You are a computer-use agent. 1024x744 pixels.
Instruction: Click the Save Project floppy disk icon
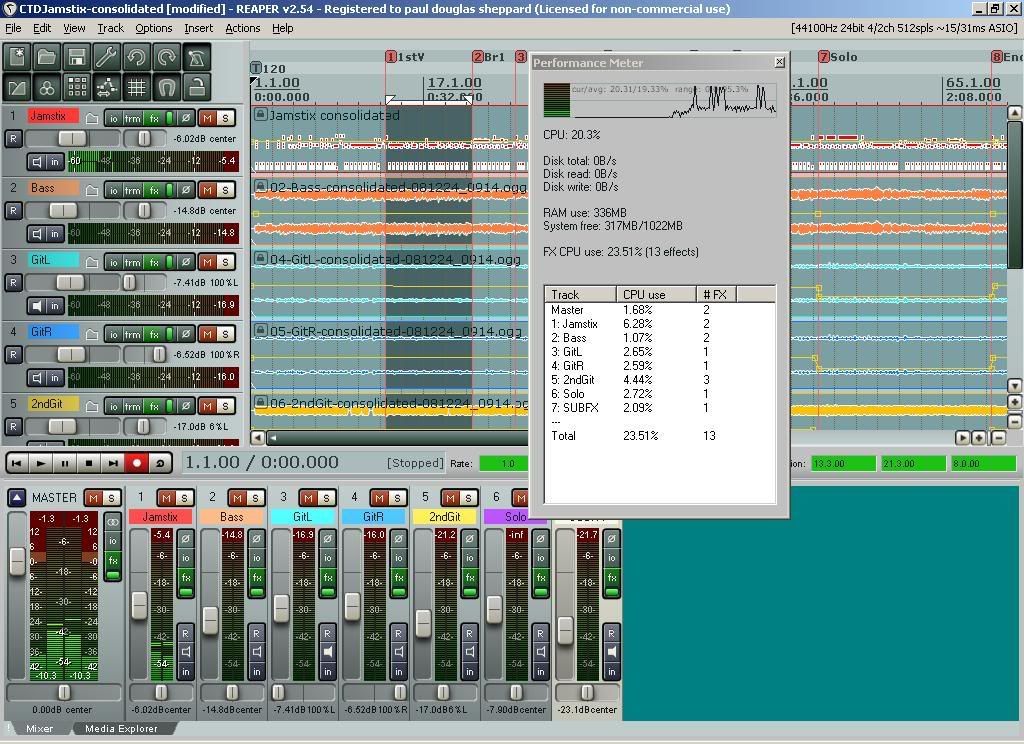pyautogui.click(x=76, y=56)
